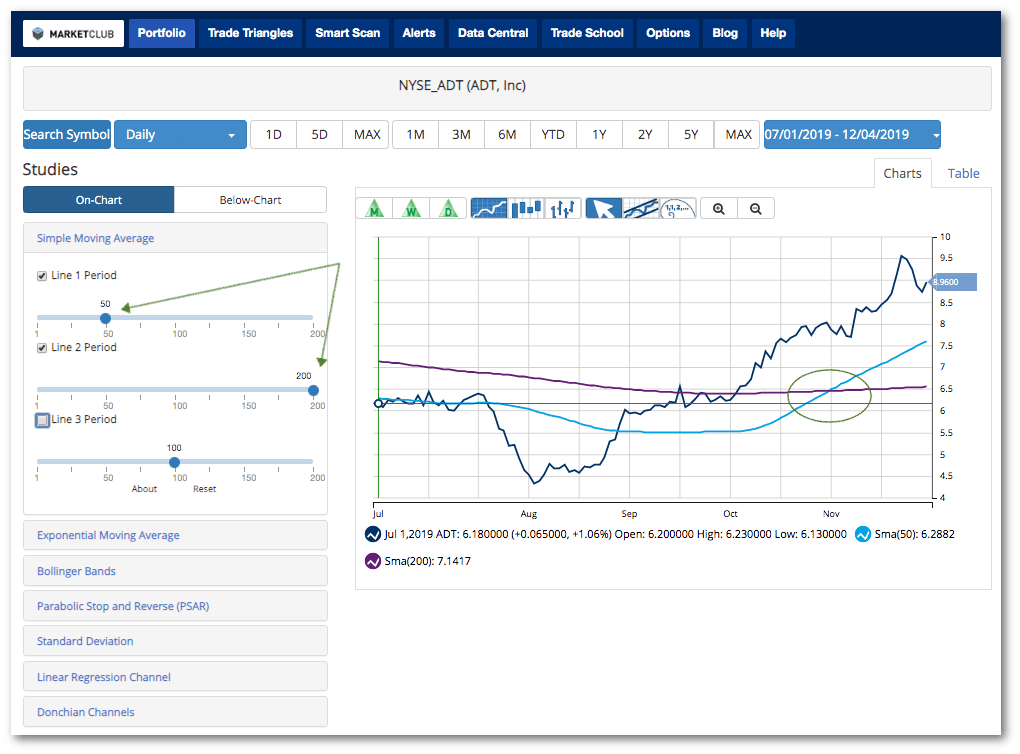The width and height of the screenshot is (1020, 754).
Task: Expand Donchian Channels study
Action: (175, 712)
